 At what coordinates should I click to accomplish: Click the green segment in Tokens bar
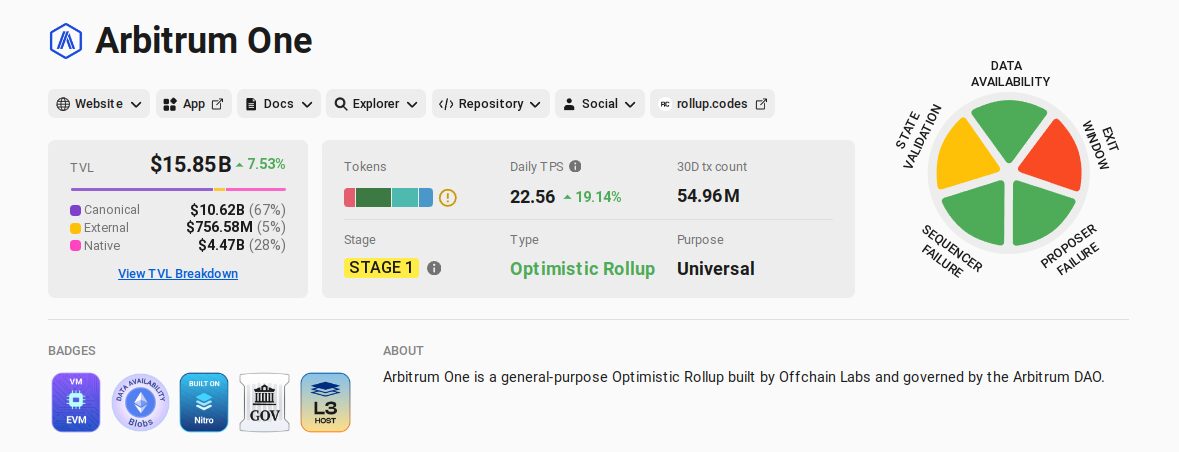point(373,198)
